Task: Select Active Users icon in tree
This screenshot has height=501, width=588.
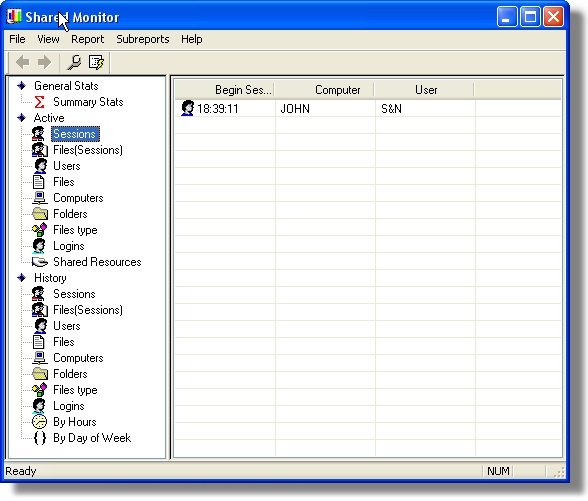Action: pos(40,166)
